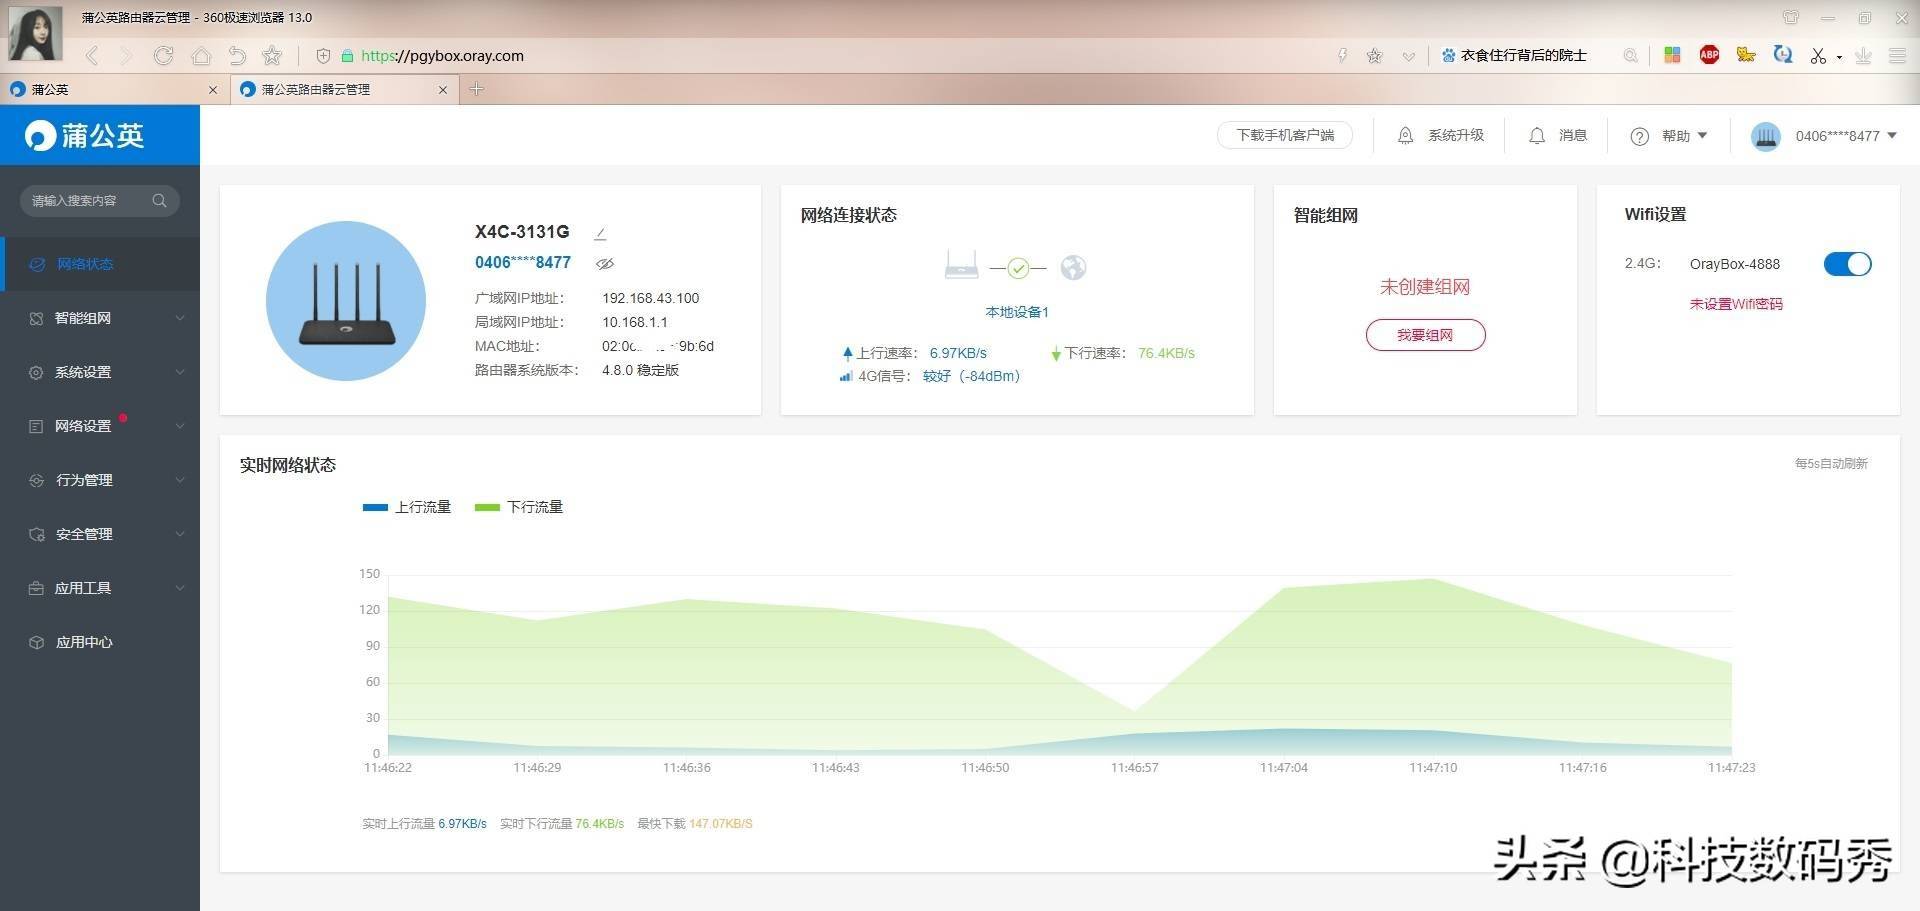Expand 系统设置 sidebar menu
This screenshot has height=911, width=1920.
click(x=100, y=372)
